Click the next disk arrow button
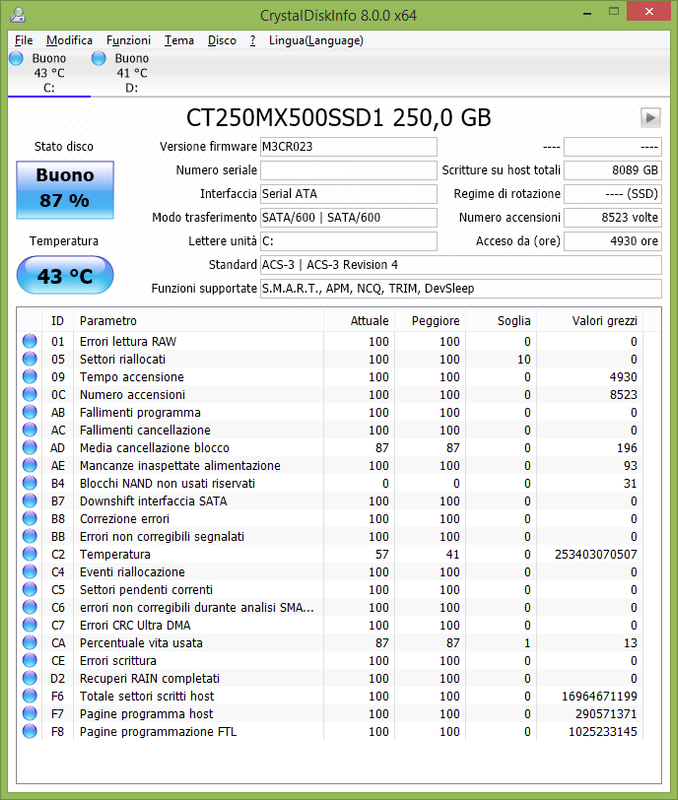 pyautogui.click(x=650, y=117)
